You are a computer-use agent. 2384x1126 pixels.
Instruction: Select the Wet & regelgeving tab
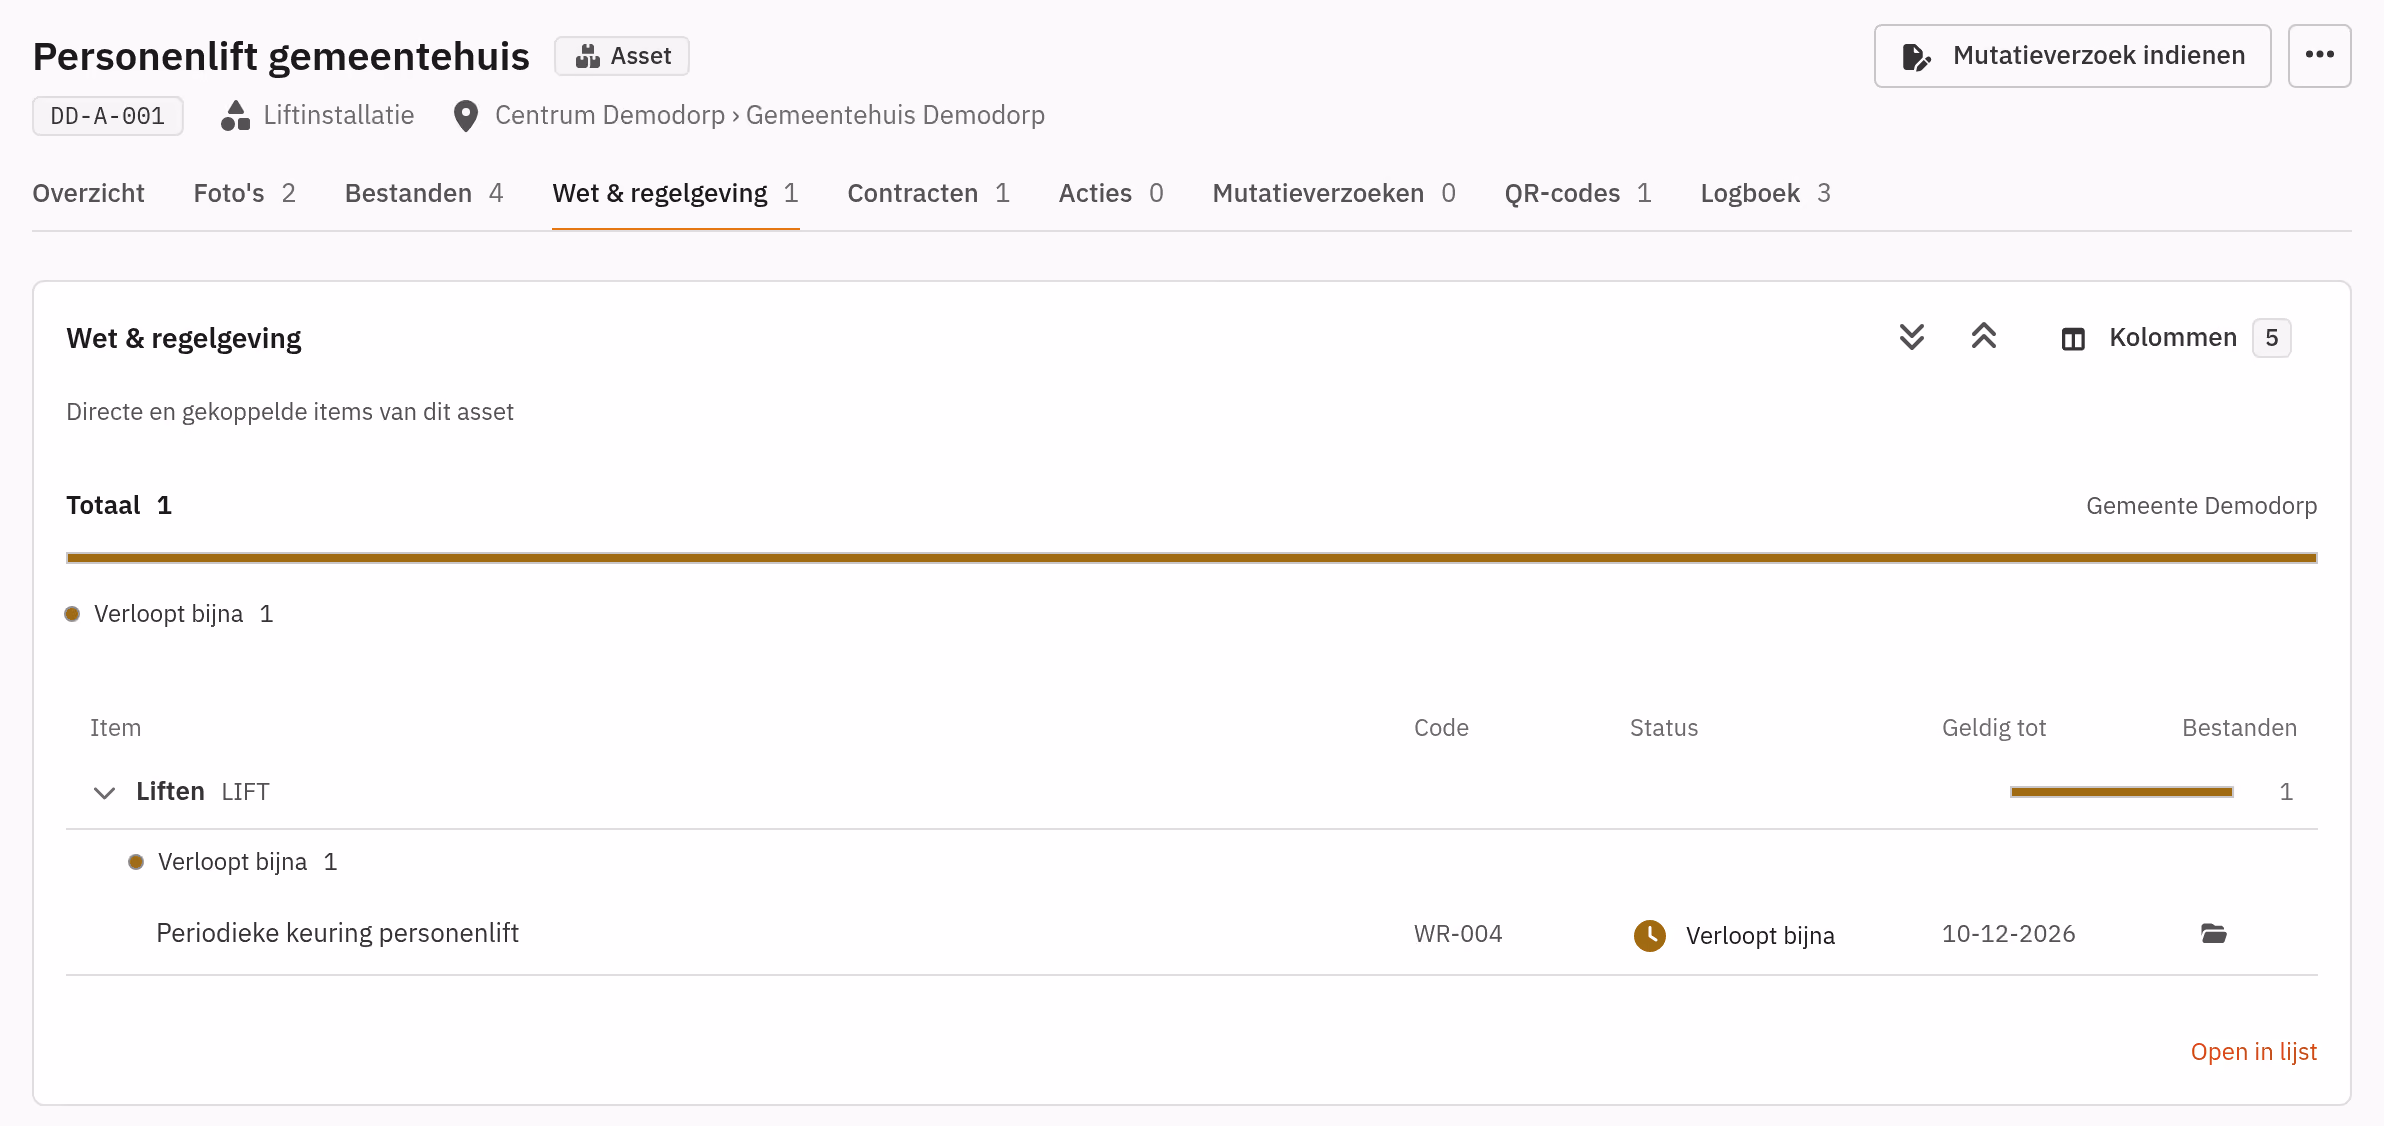click(x=675, y=193)
